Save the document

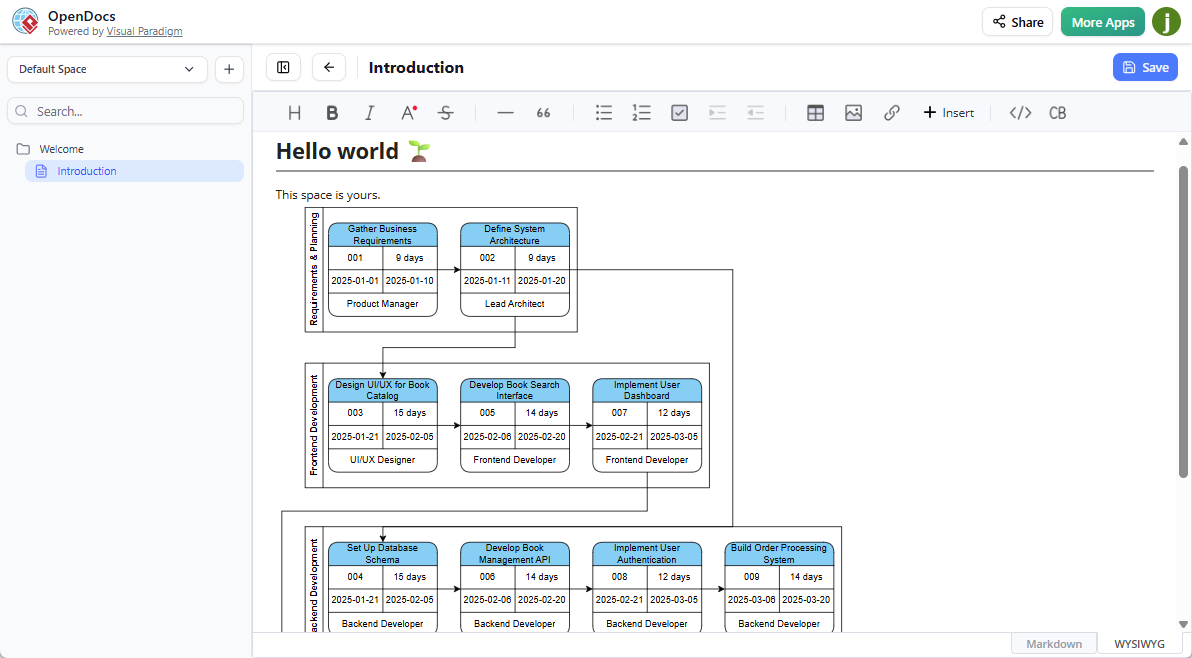pyautogui.click(x=1145, y=66)
